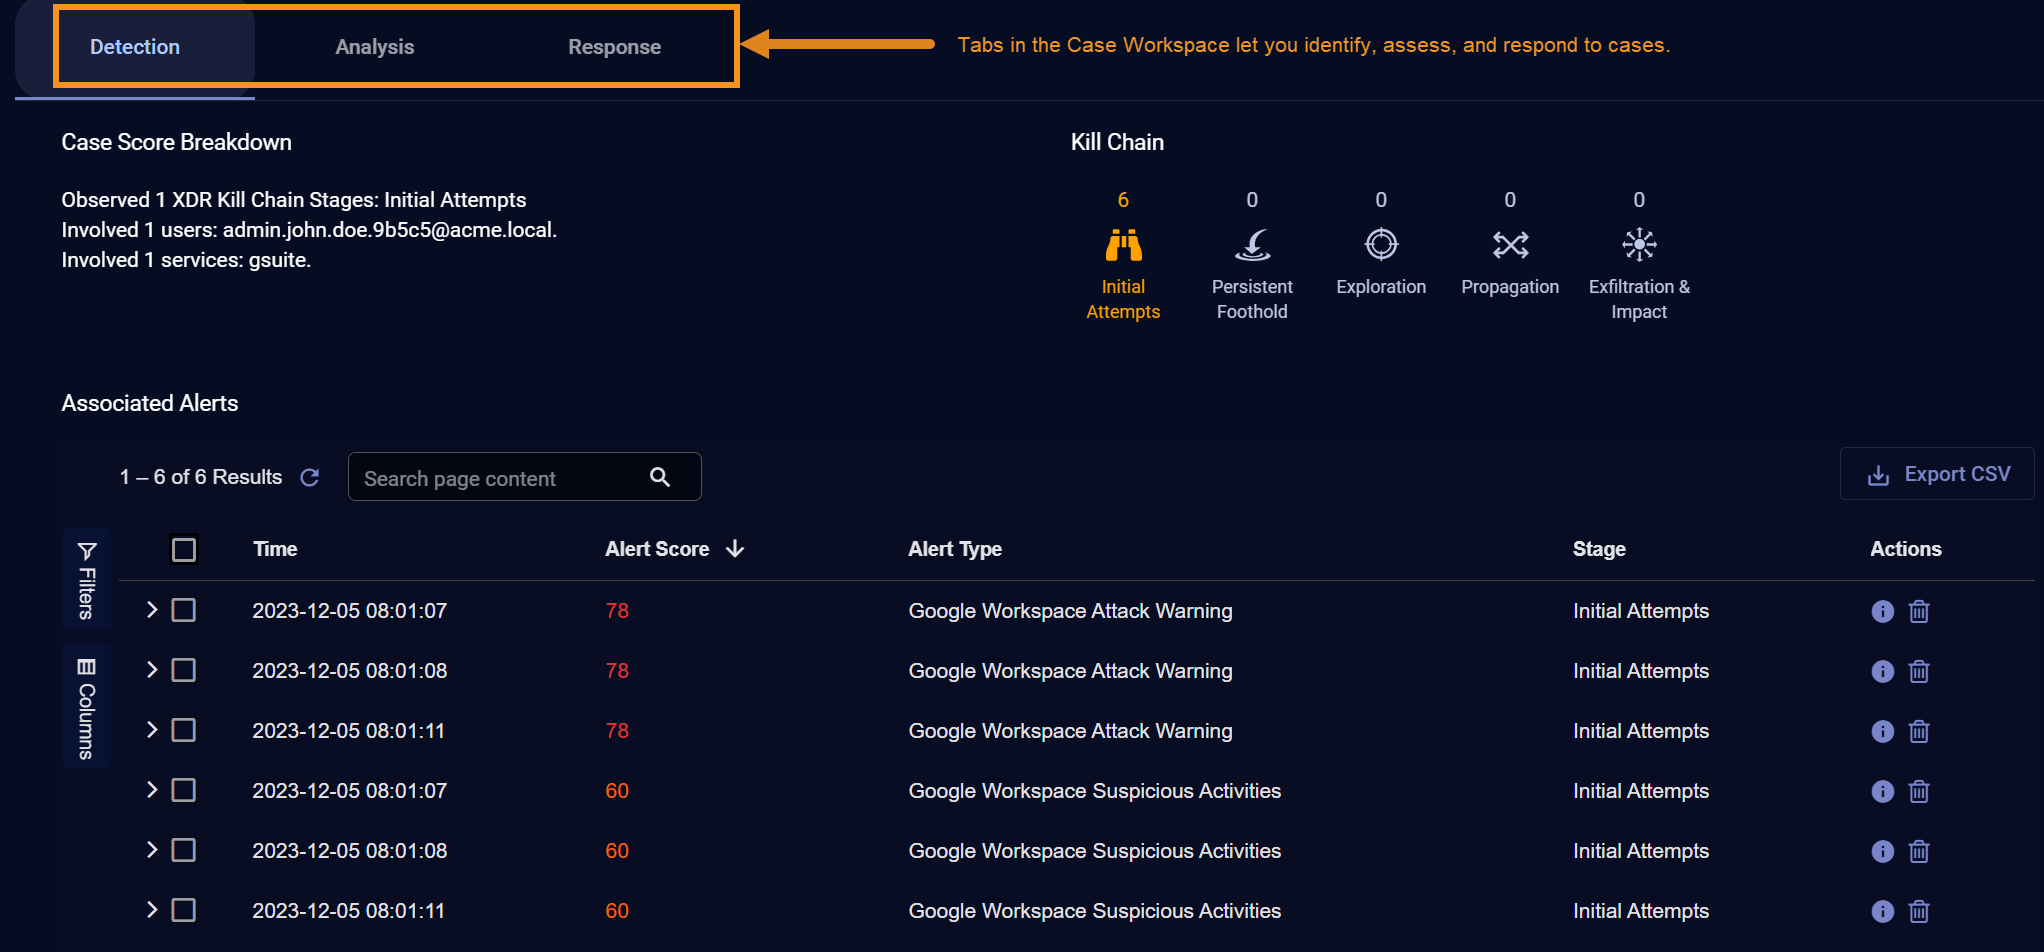Delete the last Suspicious Activities alert
Image resolution: width=2044 pixels, height=952 pixels.
(1919, 912)
